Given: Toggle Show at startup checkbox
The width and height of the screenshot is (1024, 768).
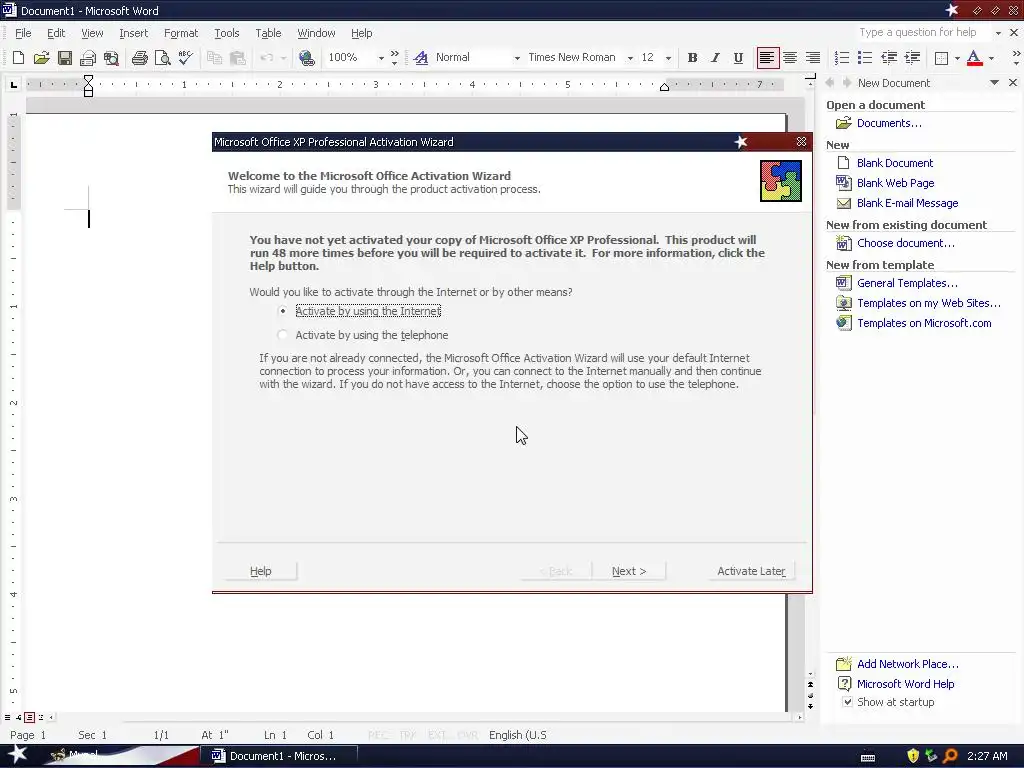Looking at the screenshot, I should click(x=847, y=702).
